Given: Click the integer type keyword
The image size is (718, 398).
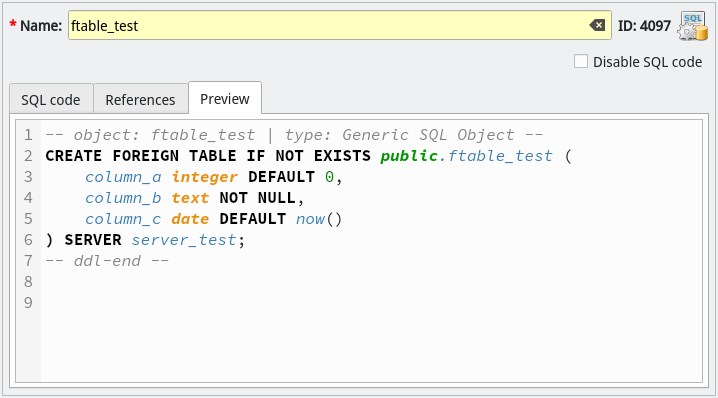Looking at the screenshot, I should click(205, 177).
